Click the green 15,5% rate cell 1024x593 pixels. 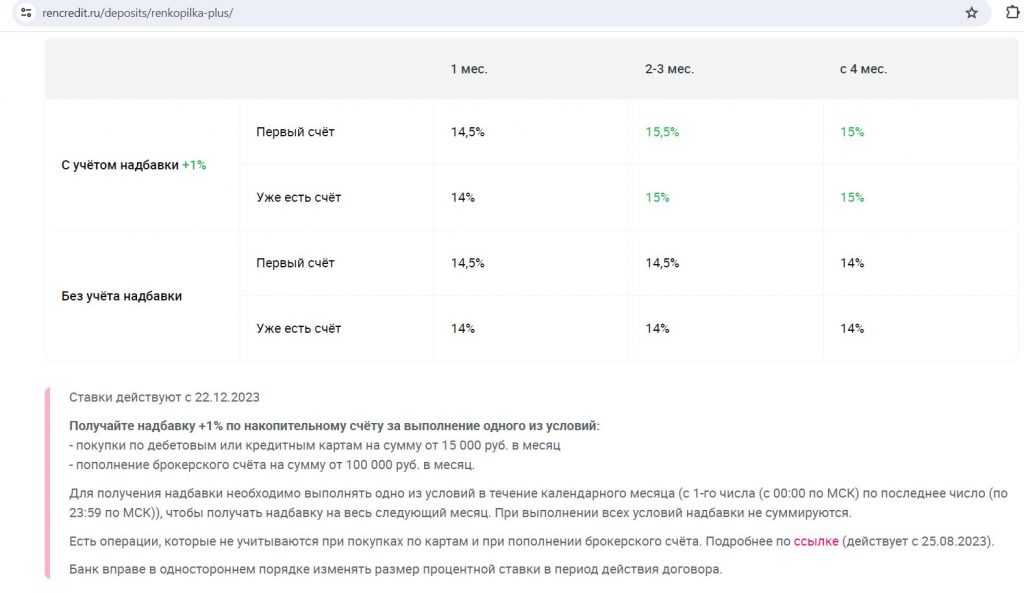pos(662,132)
